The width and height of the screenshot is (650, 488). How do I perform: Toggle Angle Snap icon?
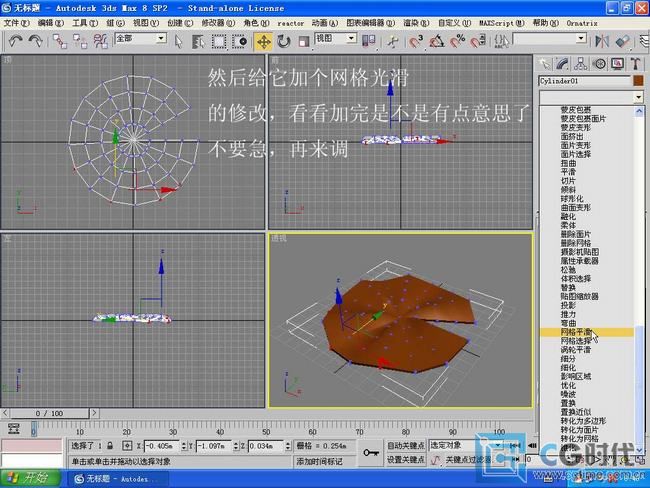click(437, 41)
